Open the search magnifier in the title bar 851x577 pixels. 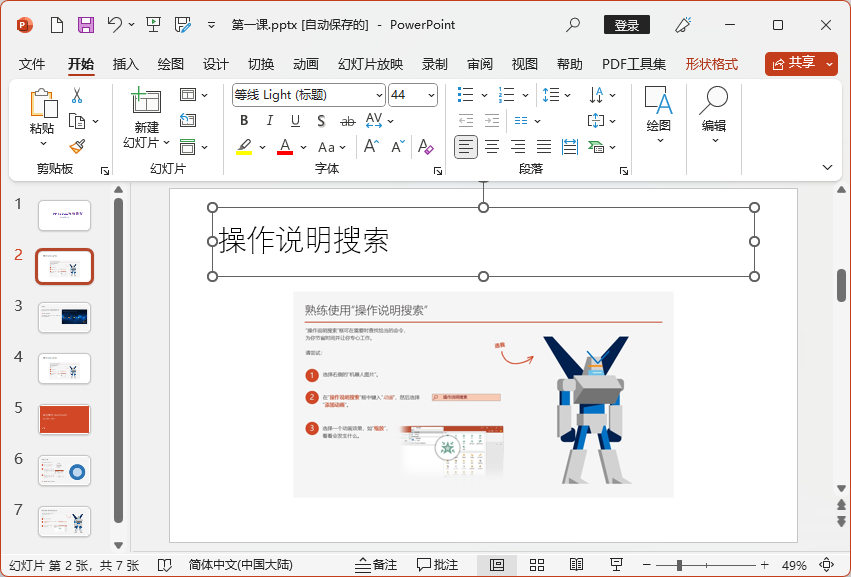(x=573, y=25)
